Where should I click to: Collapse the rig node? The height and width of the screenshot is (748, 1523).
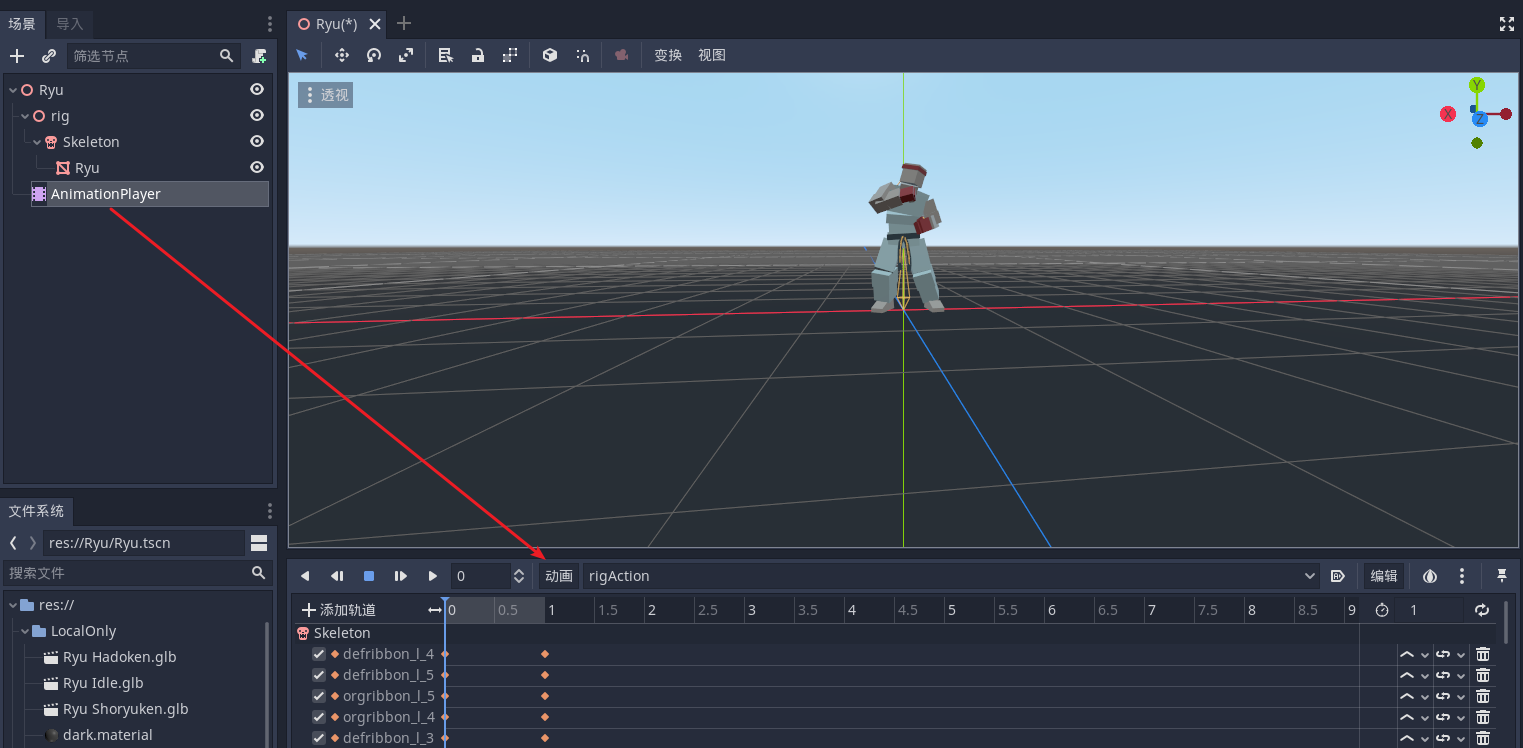click(25, 116)
